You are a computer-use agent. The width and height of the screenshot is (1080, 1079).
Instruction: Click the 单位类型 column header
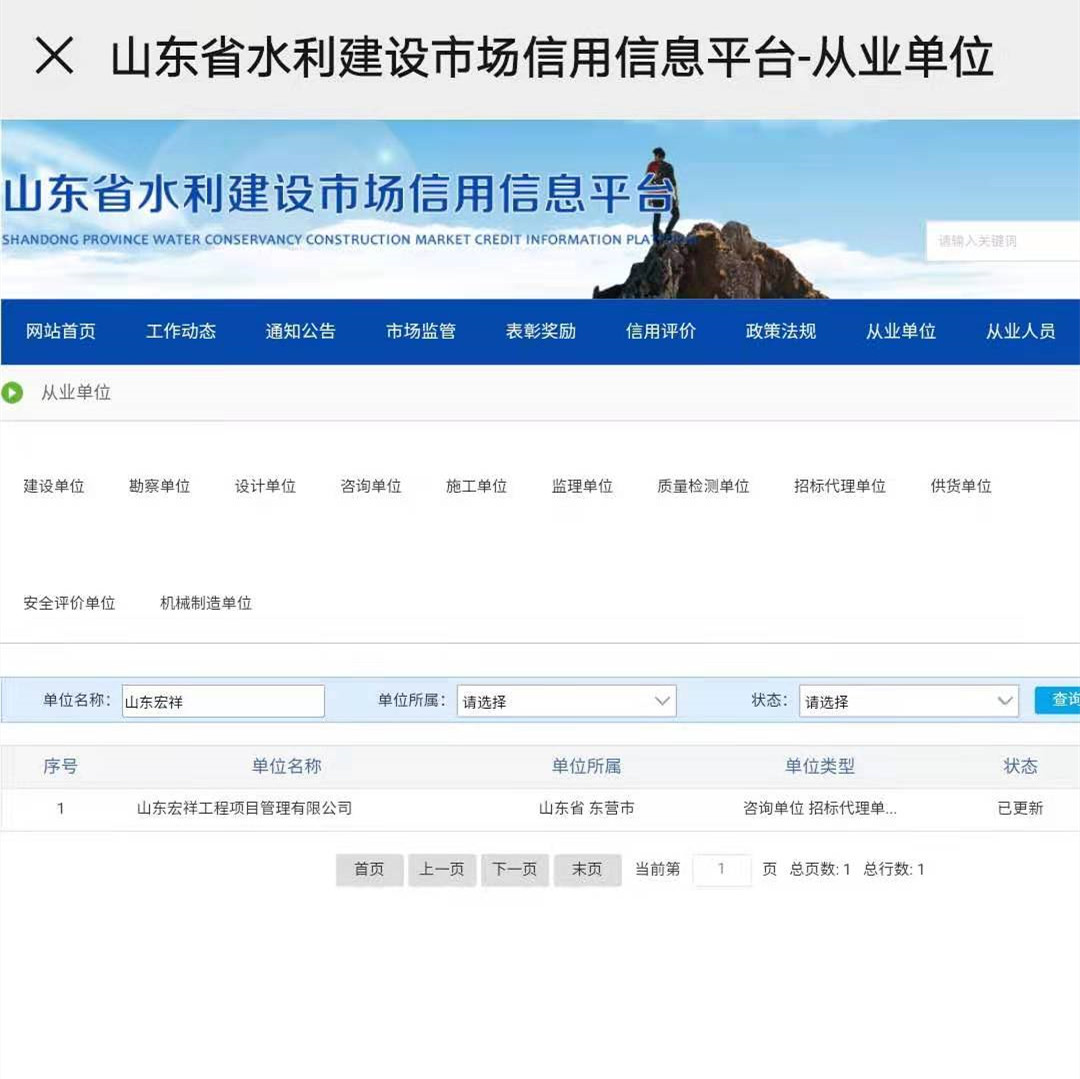tap(820, 766)
